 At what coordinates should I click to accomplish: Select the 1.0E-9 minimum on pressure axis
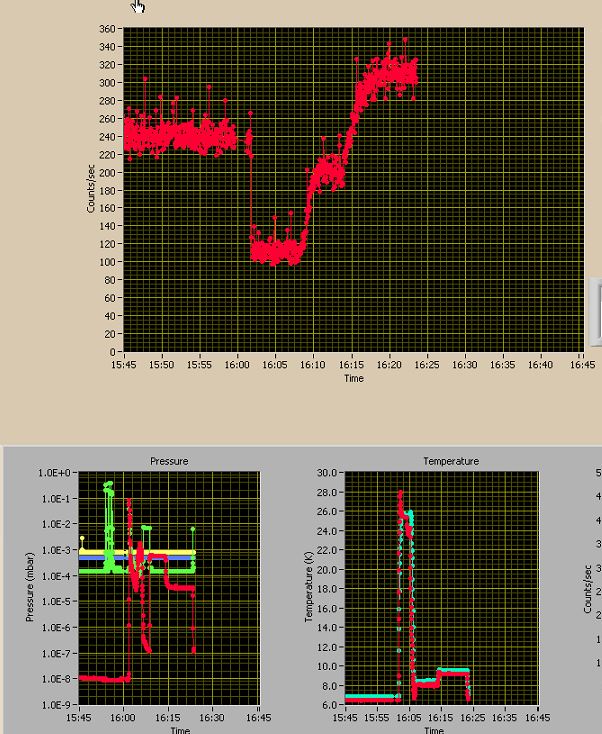55,705
